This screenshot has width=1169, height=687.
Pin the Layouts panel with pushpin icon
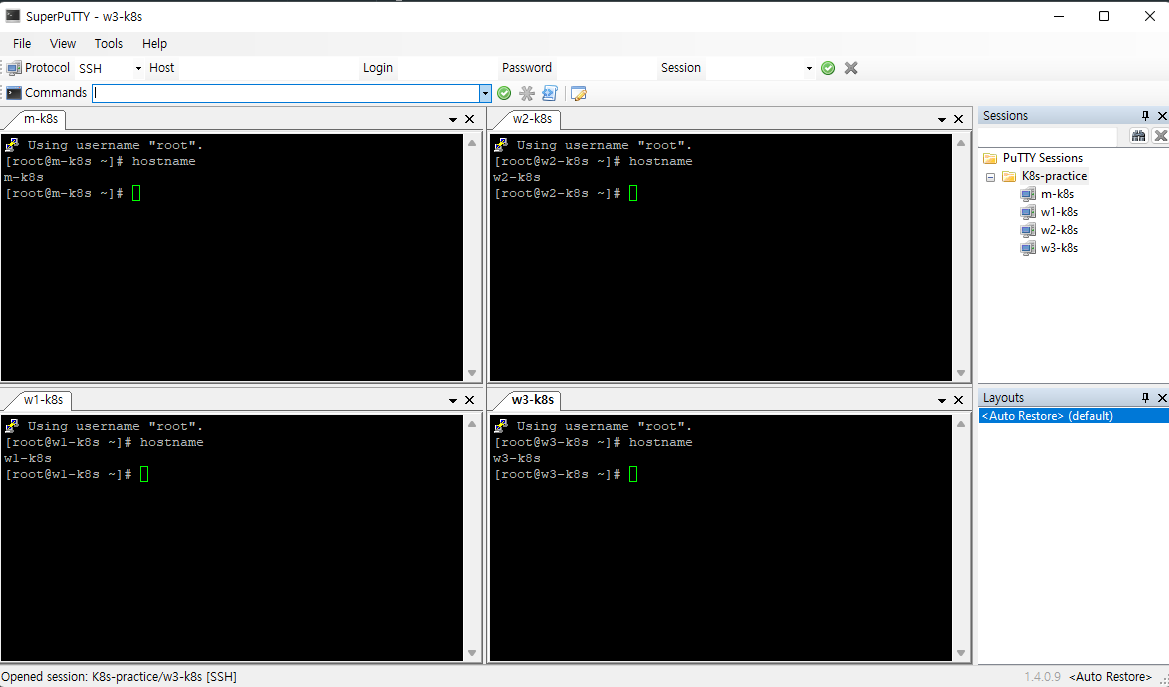(1145, 398)
